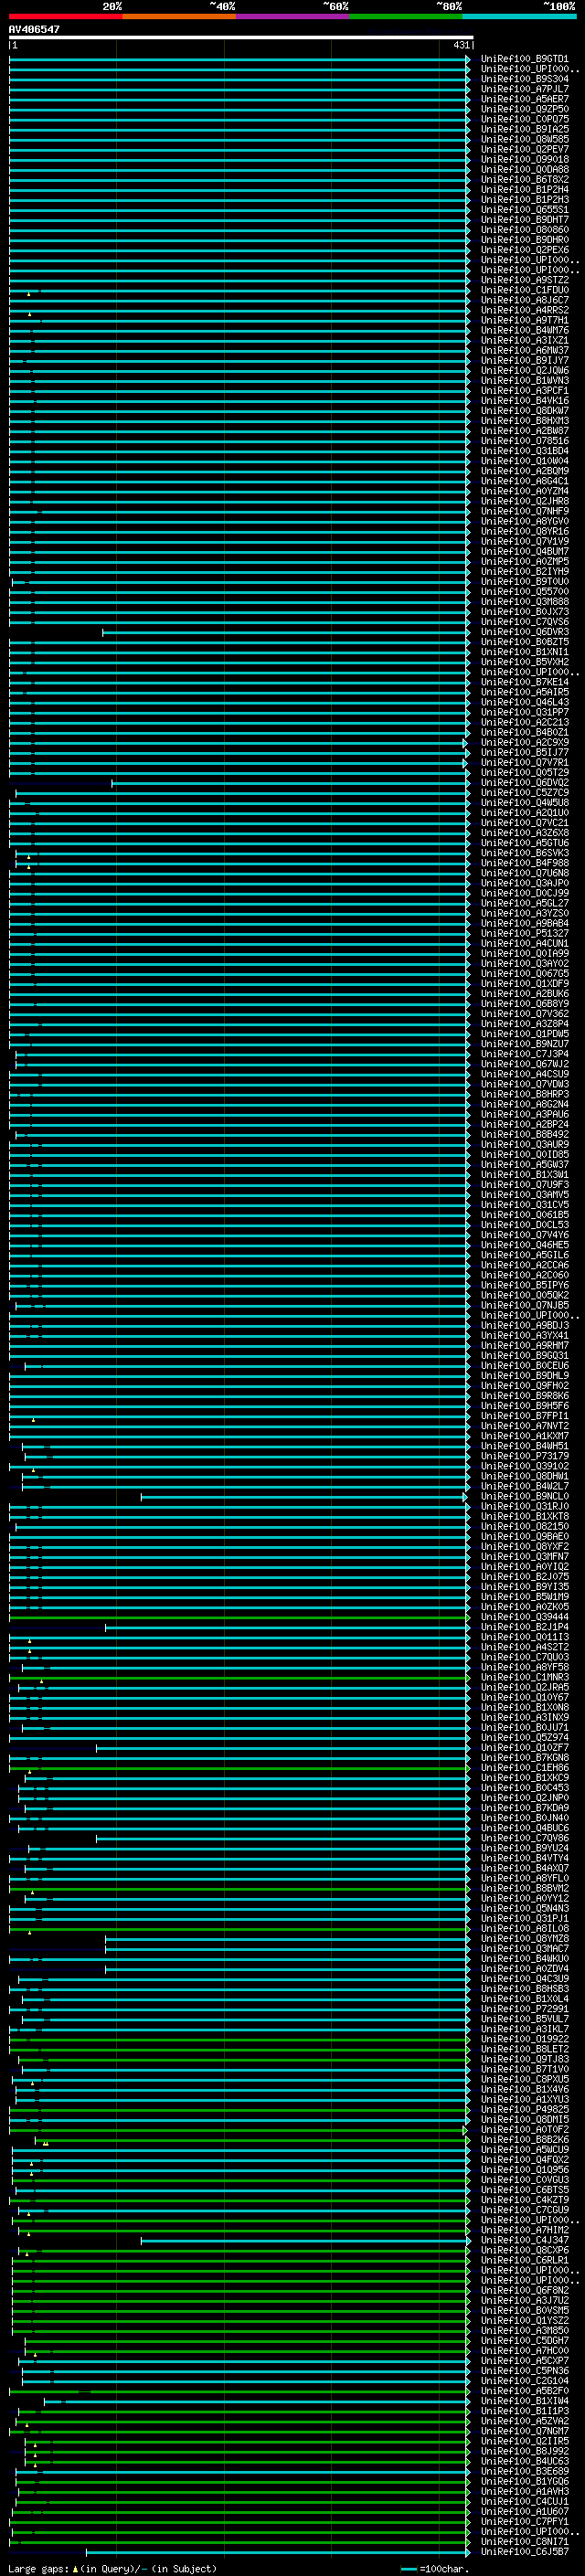
Task: Click hit UniRef100_Q8W585
Action: pos(525,139)
